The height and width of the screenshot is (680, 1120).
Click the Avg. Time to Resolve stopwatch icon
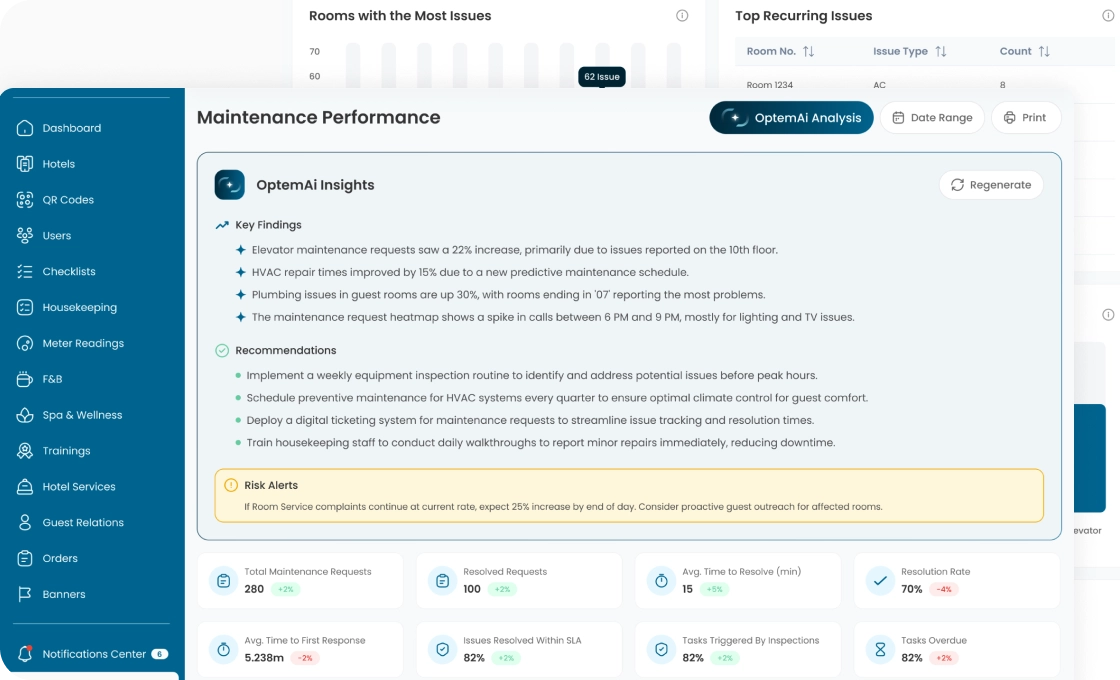[661, 580]
